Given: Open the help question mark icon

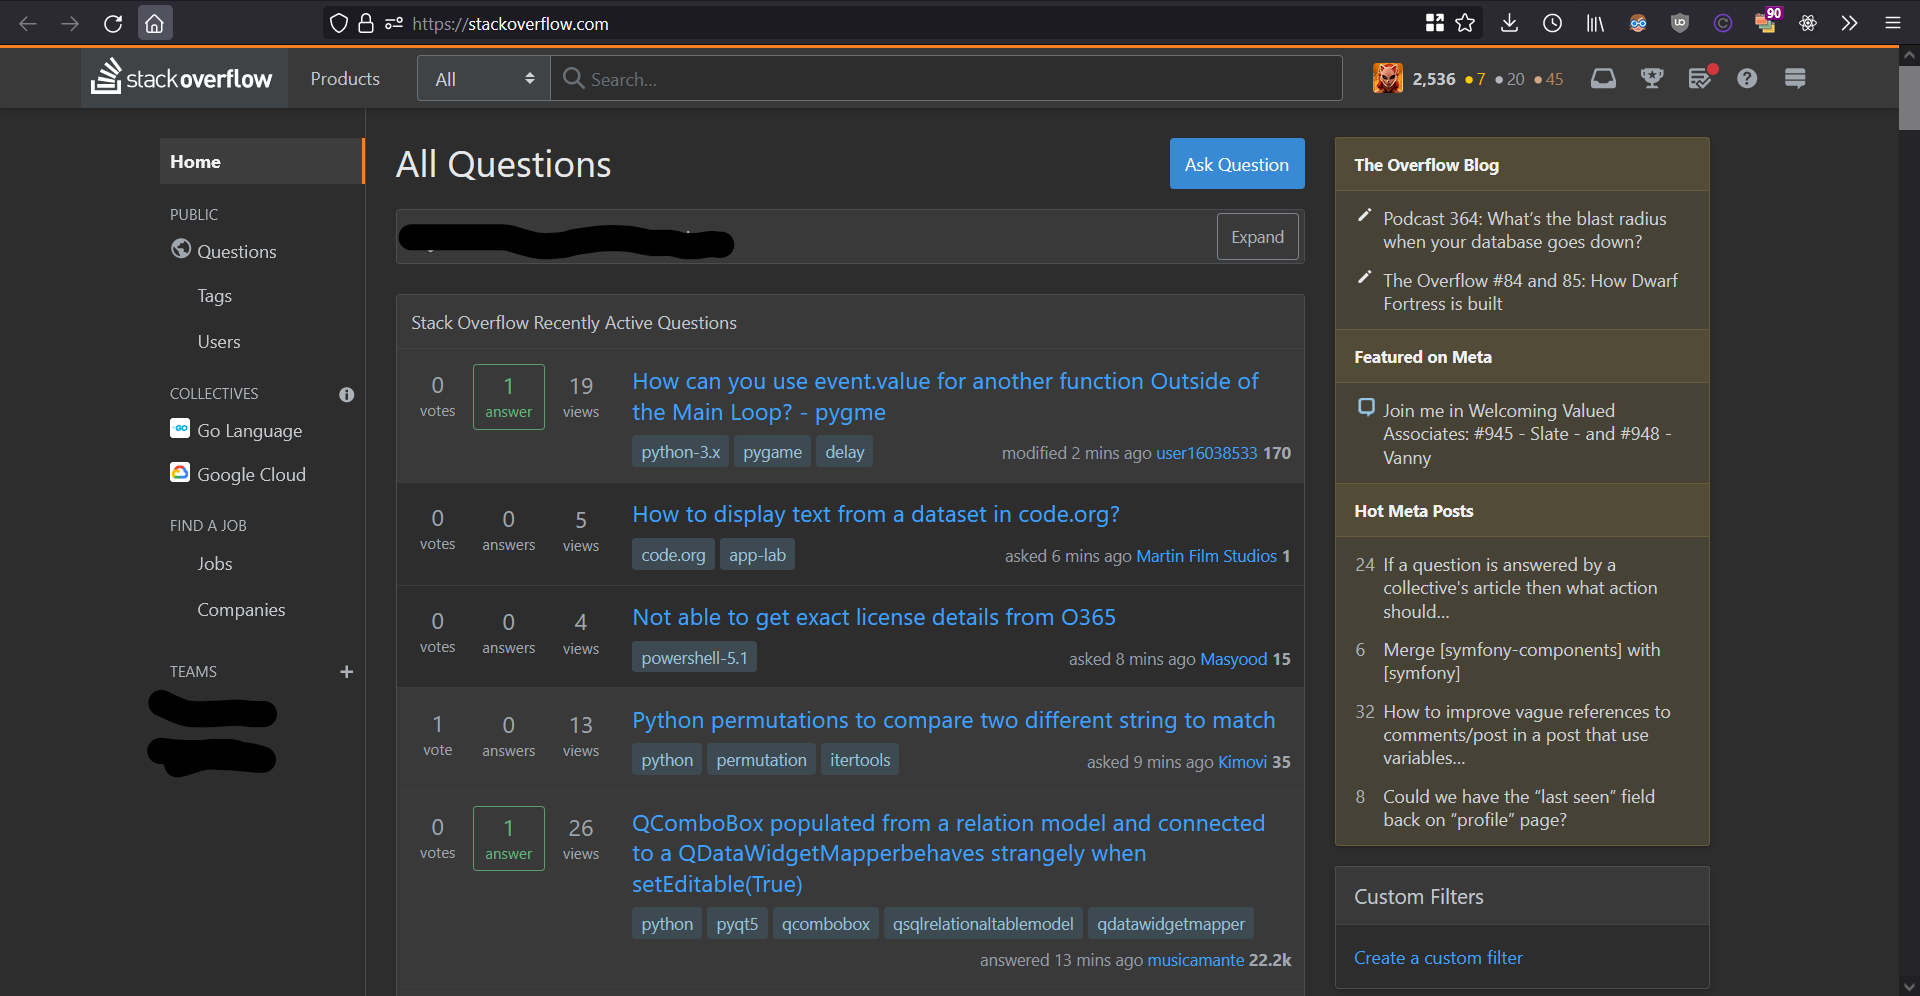Looking at the screenshot, I should coord(1747,78).
